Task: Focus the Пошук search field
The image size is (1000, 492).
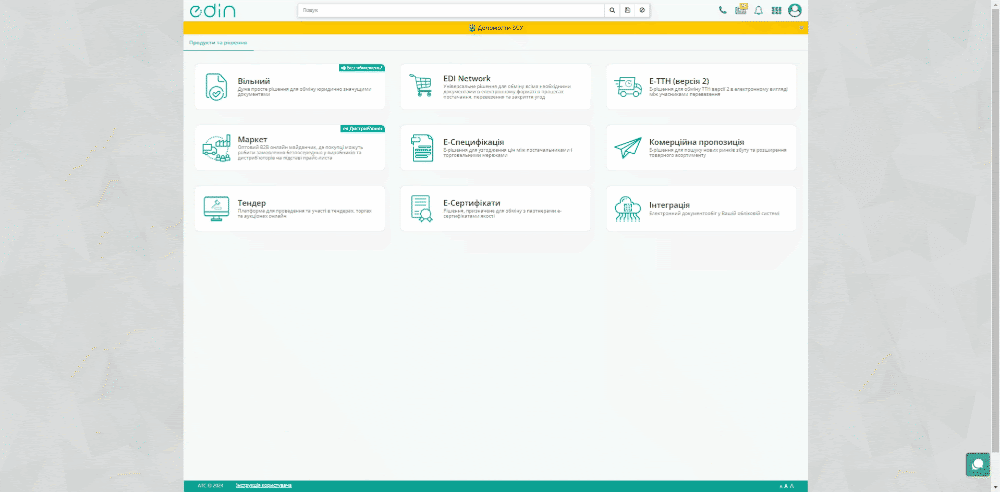Action: pos(451,10)
